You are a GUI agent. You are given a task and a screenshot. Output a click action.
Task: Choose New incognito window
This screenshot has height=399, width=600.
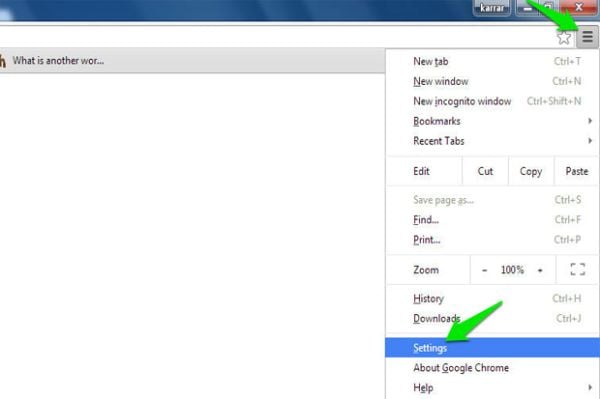(x=492, y=101)
